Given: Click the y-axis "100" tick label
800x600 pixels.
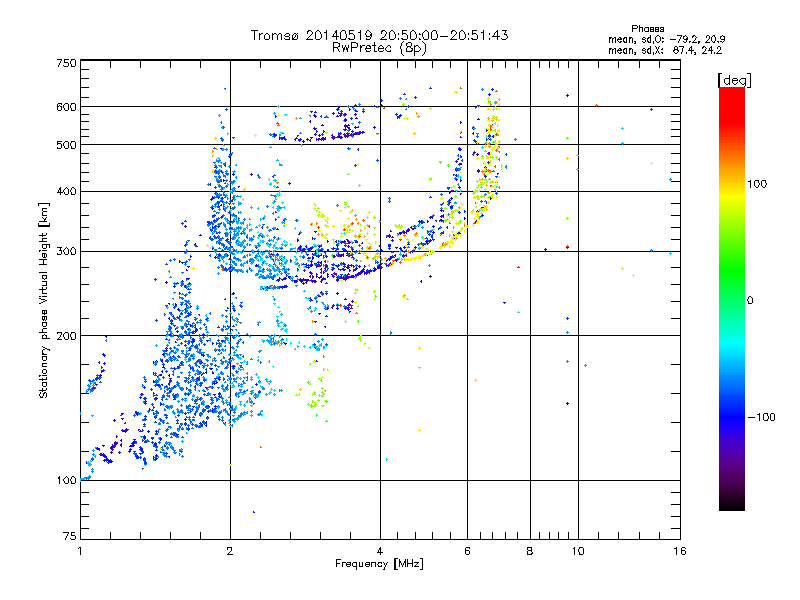Looking at the screenshot, I should tap(66, 481).
